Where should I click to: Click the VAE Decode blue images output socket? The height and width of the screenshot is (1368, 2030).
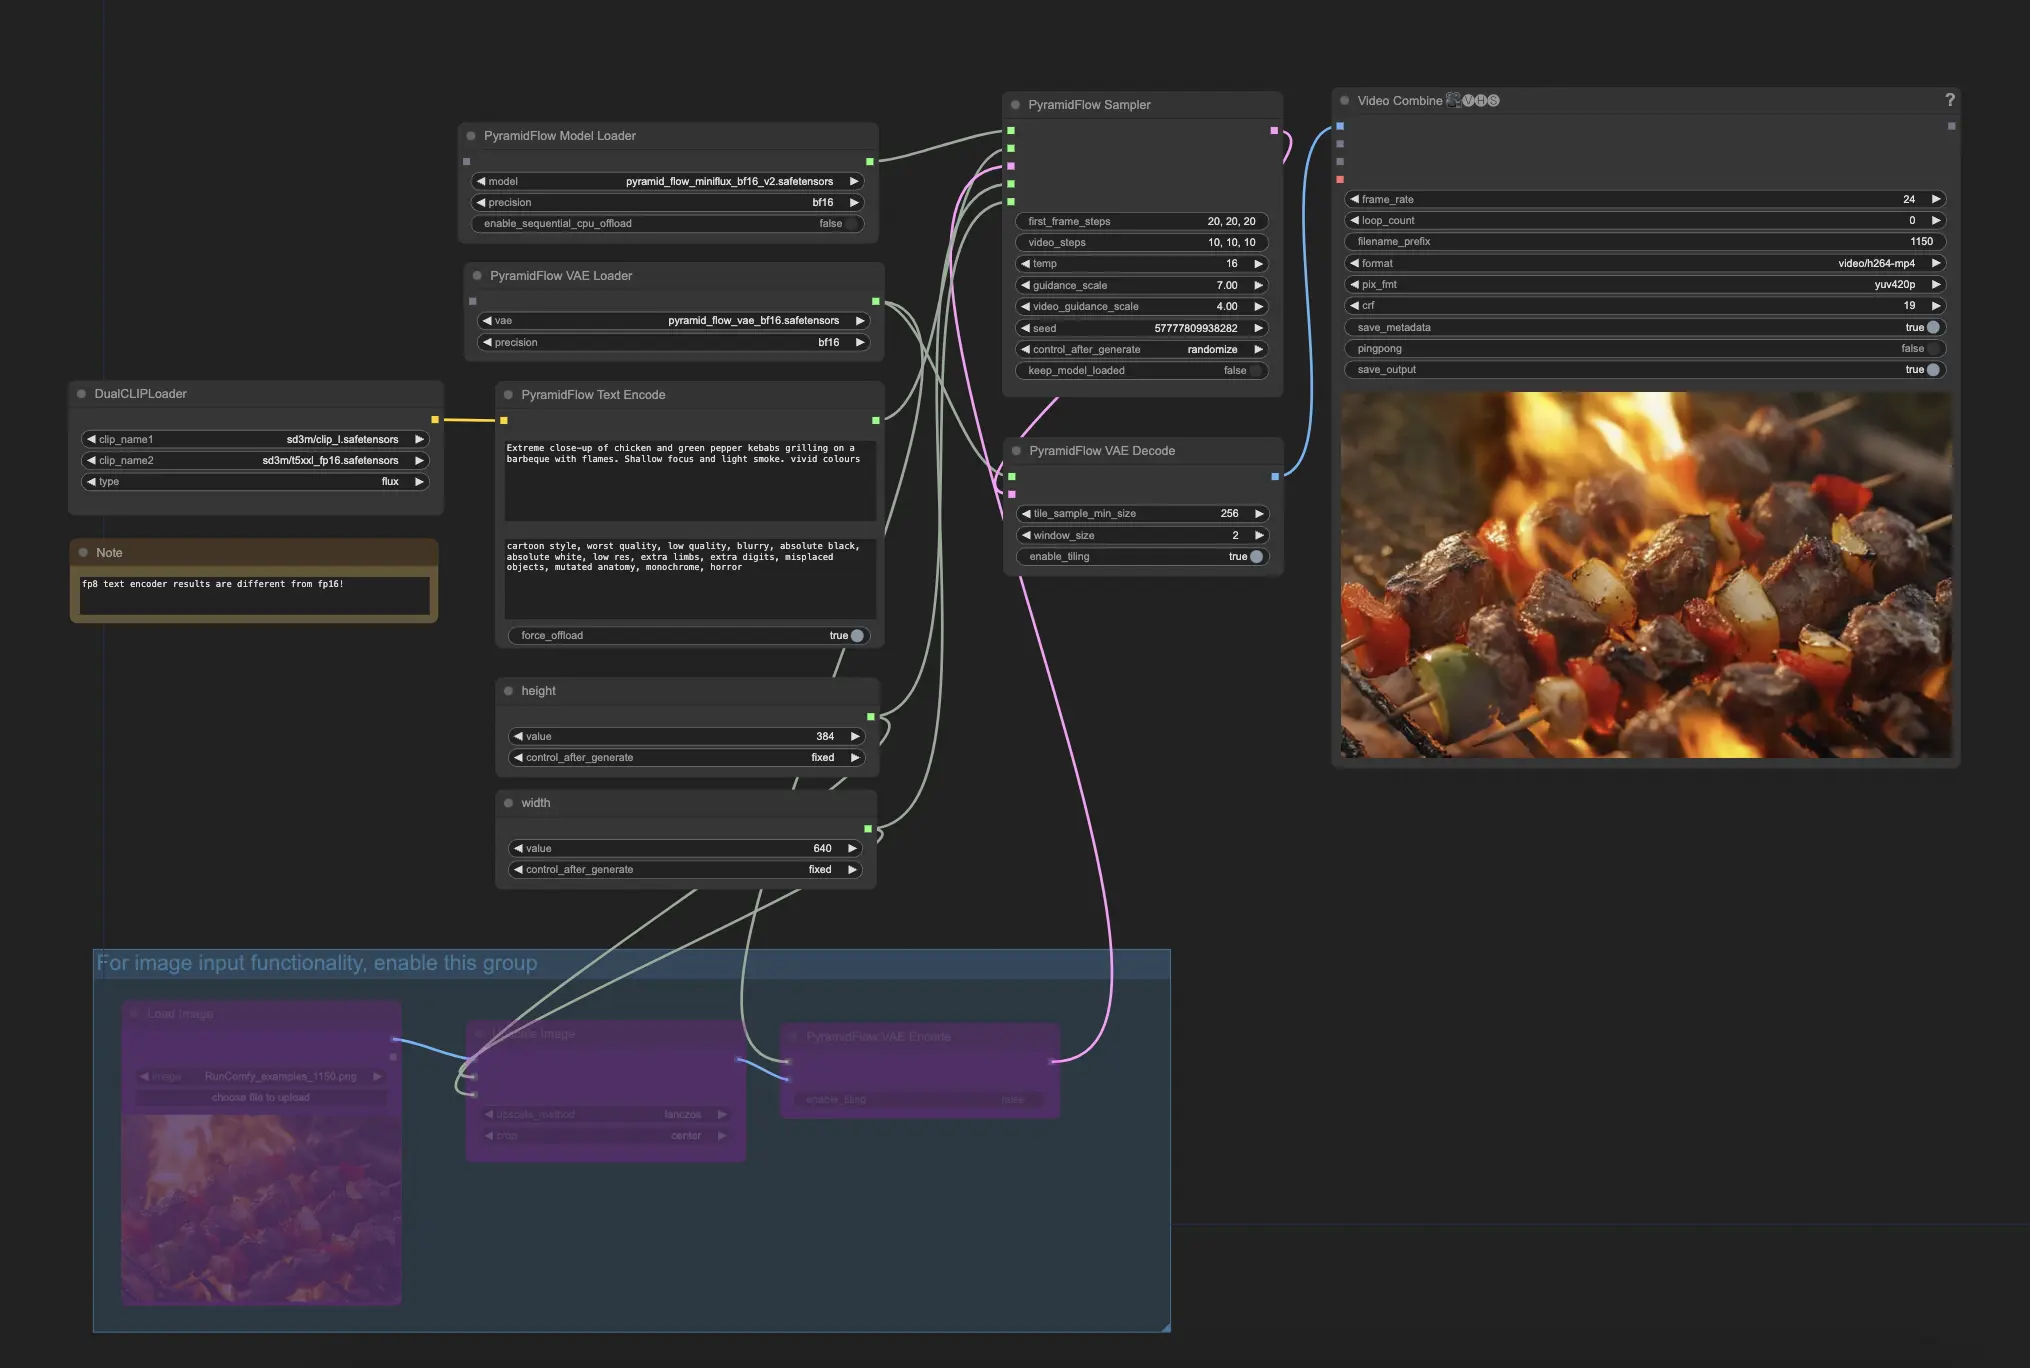pyautogui.click(x=1275, y=477)
